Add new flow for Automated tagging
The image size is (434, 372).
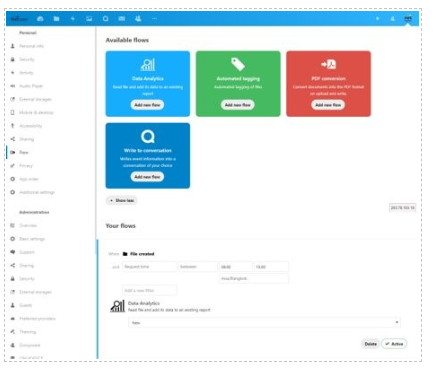(x=238, y=105)
